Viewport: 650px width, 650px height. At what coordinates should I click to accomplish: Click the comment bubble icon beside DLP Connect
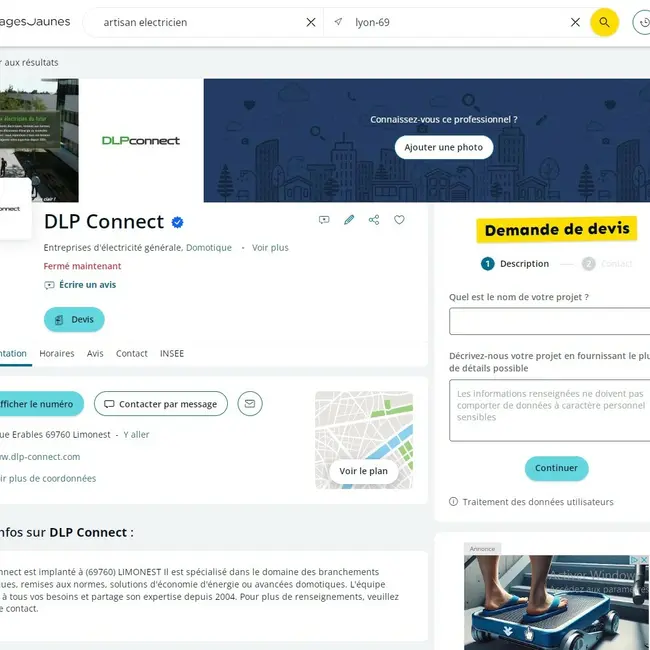point(324,220)
